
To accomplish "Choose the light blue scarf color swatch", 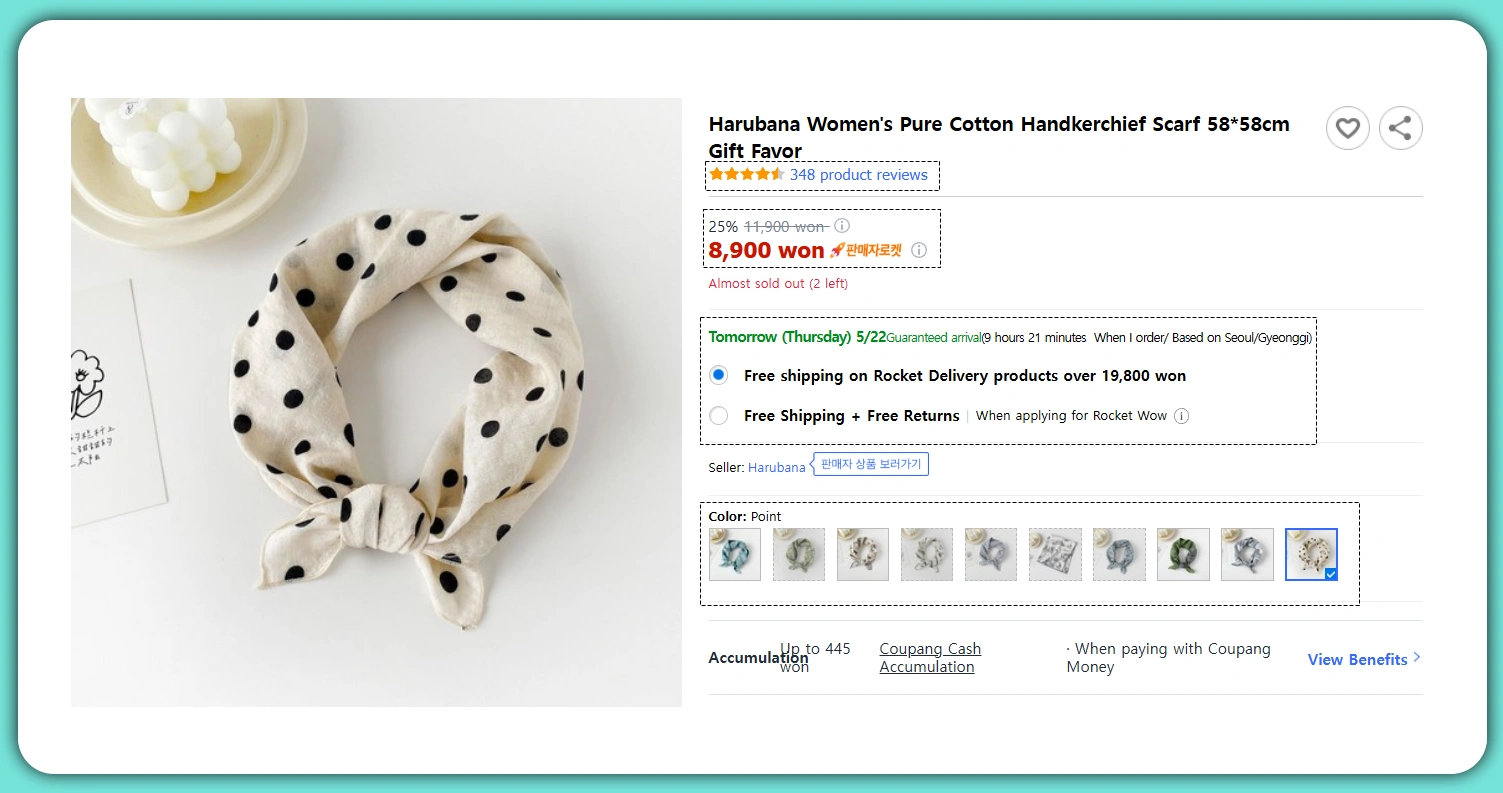I will pyautogui.click(x=734, y=554).
